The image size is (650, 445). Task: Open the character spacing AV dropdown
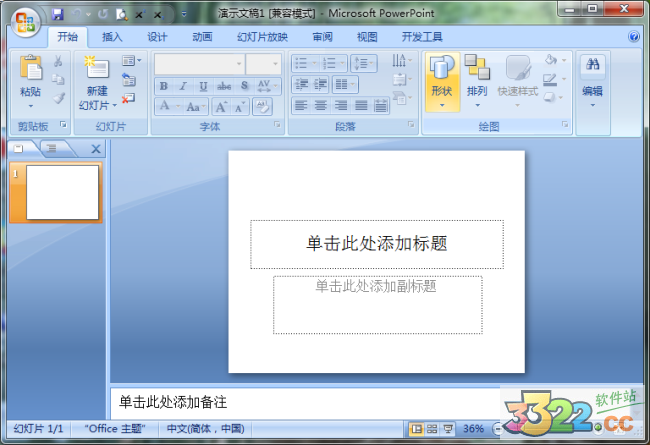point(267,86)
